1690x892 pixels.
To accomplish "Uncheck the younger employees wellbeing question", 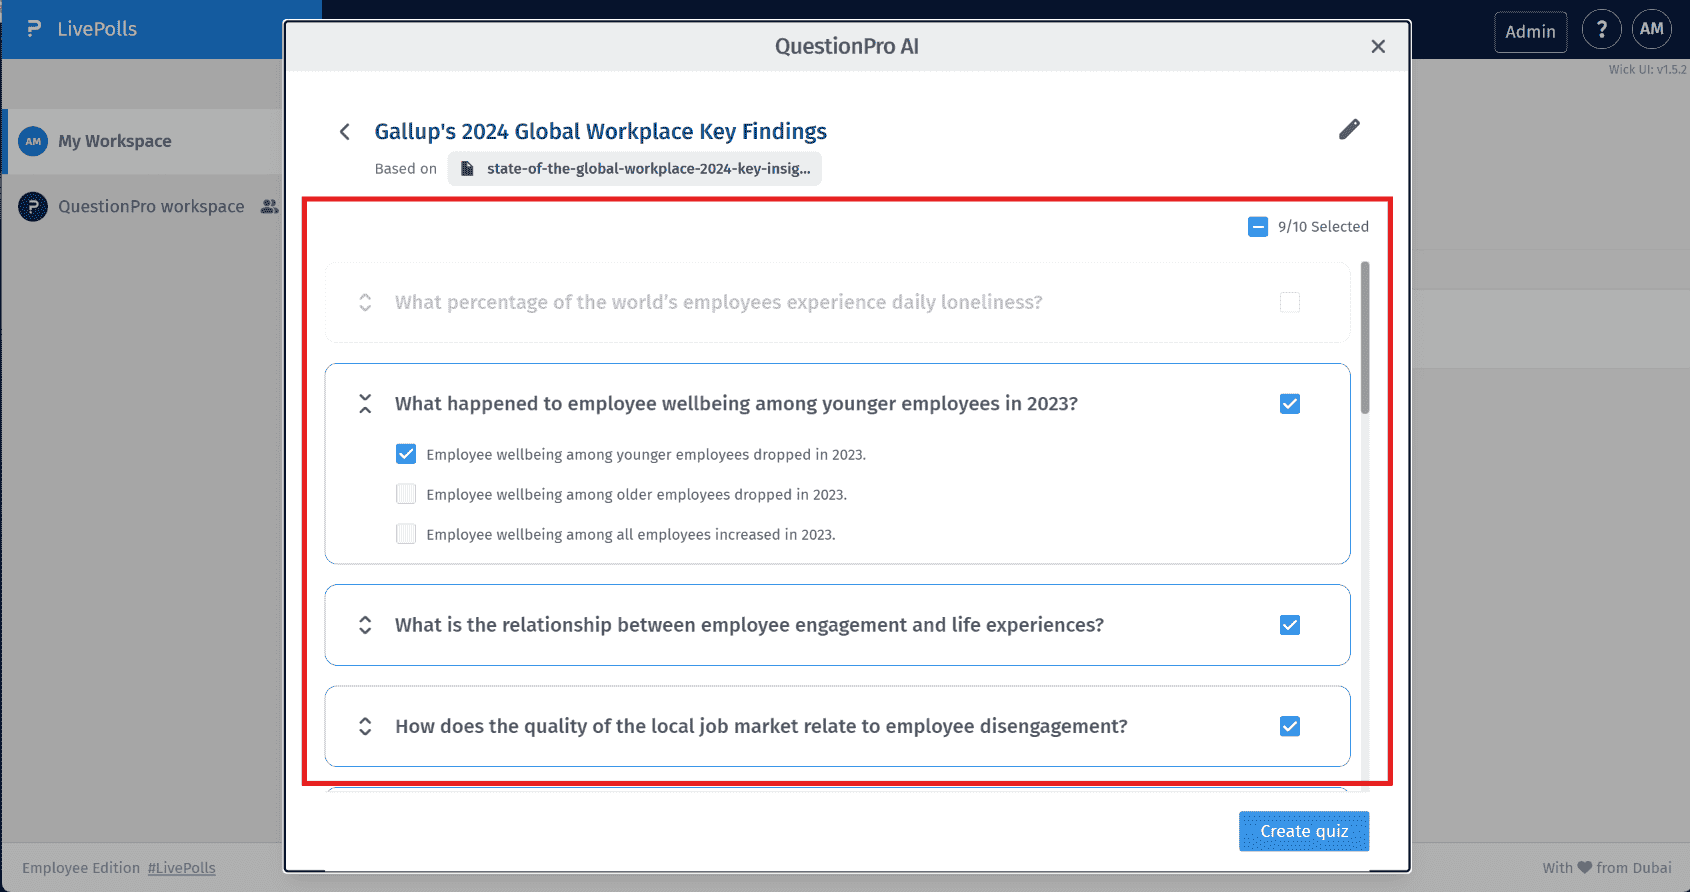I will (x=1290, y=404).
